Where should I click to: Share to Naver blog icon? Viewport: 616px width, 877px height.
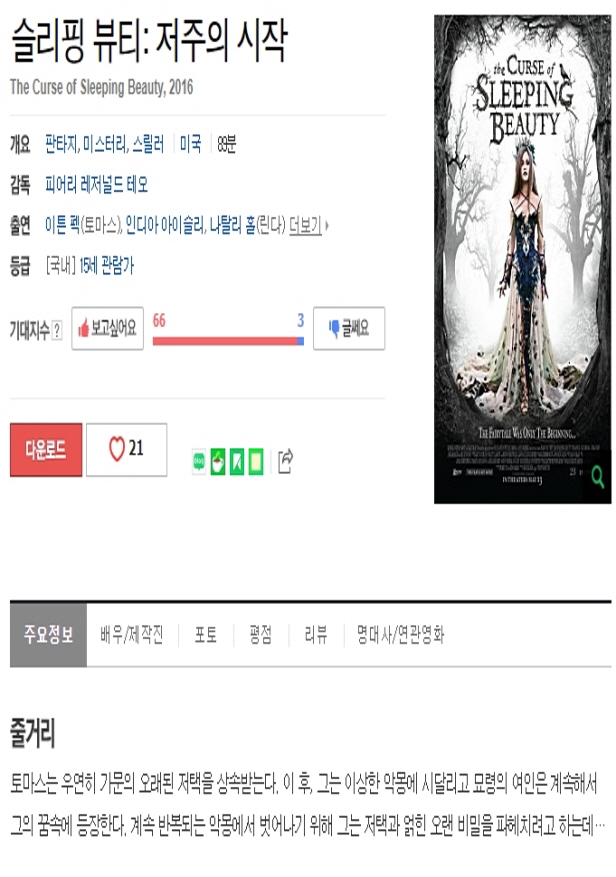click(x=199, y=462)
